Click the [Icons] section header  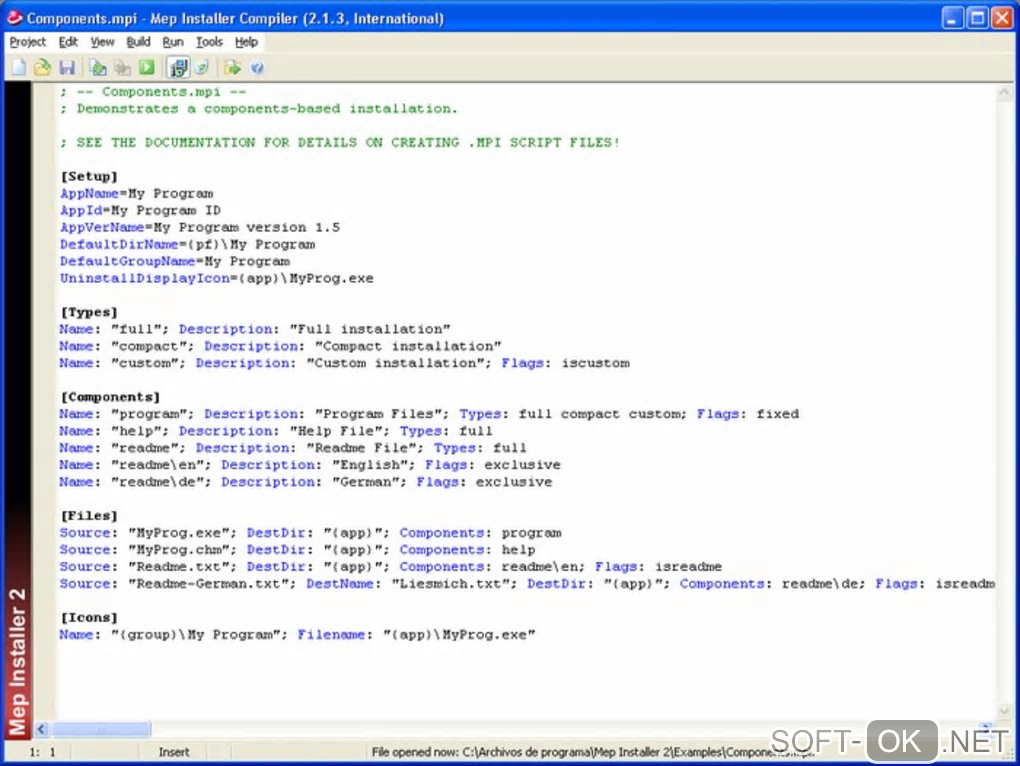[89, 617]
